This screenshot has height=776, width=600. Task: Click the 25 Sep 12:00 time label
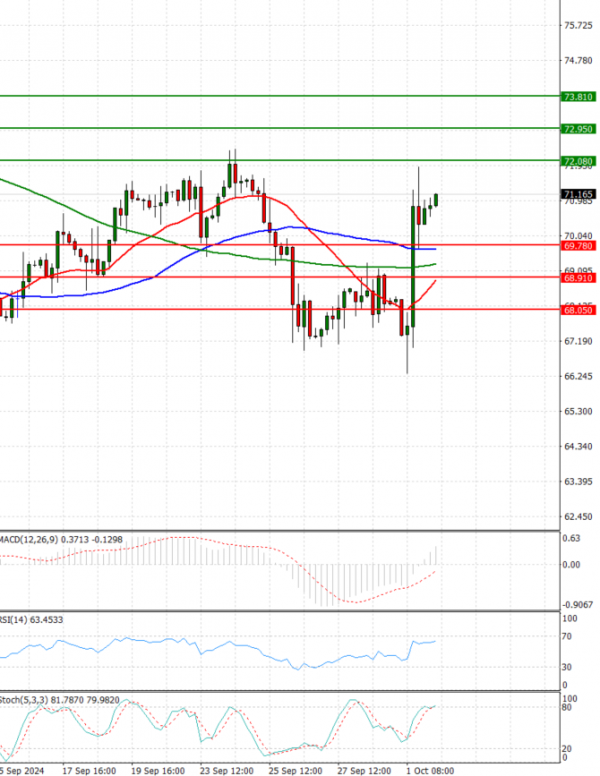coord(296,771)
